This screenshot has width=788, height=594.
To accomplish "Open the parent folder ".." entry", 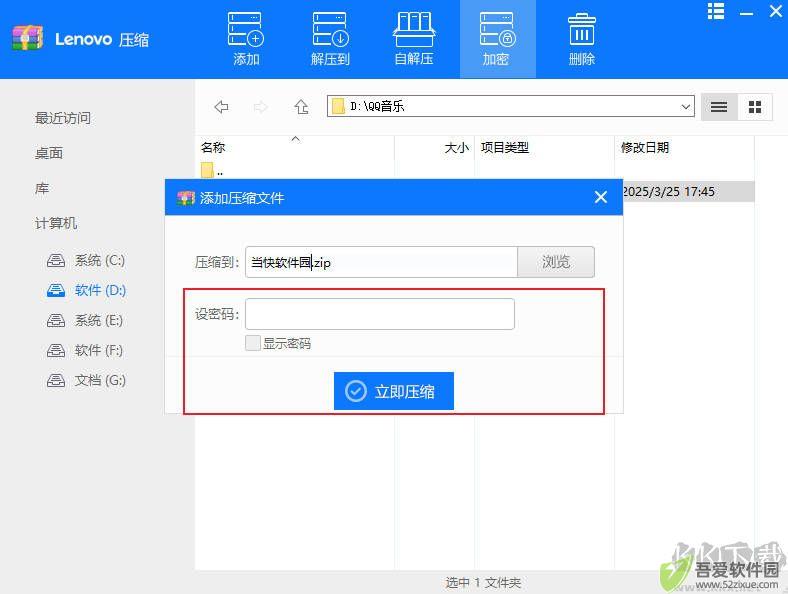I will point(212,170).
